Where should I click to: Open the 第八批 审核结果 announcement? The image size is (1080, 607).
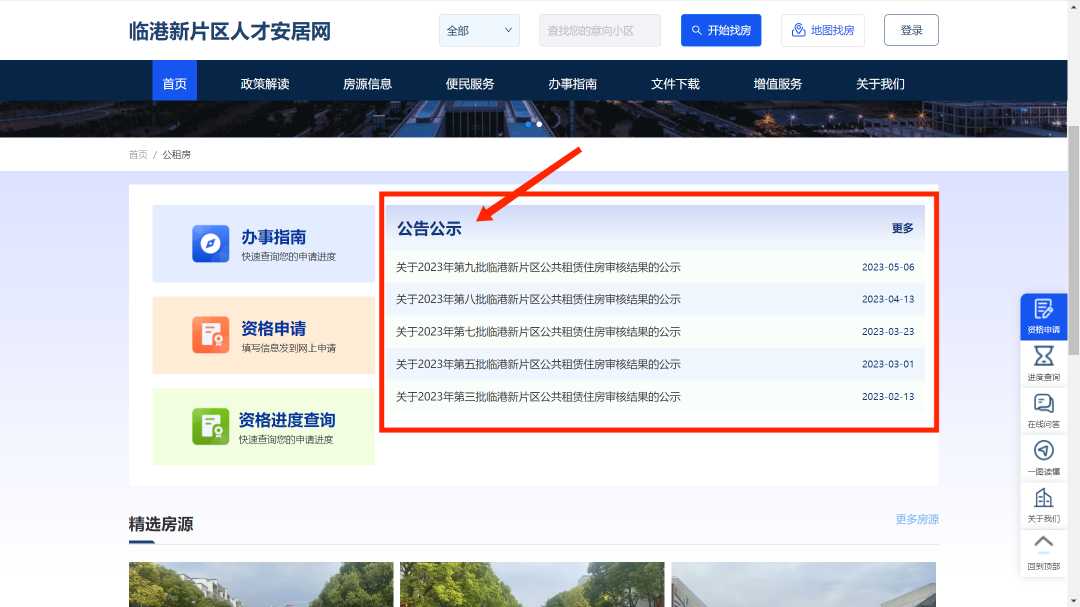[538, 300]
